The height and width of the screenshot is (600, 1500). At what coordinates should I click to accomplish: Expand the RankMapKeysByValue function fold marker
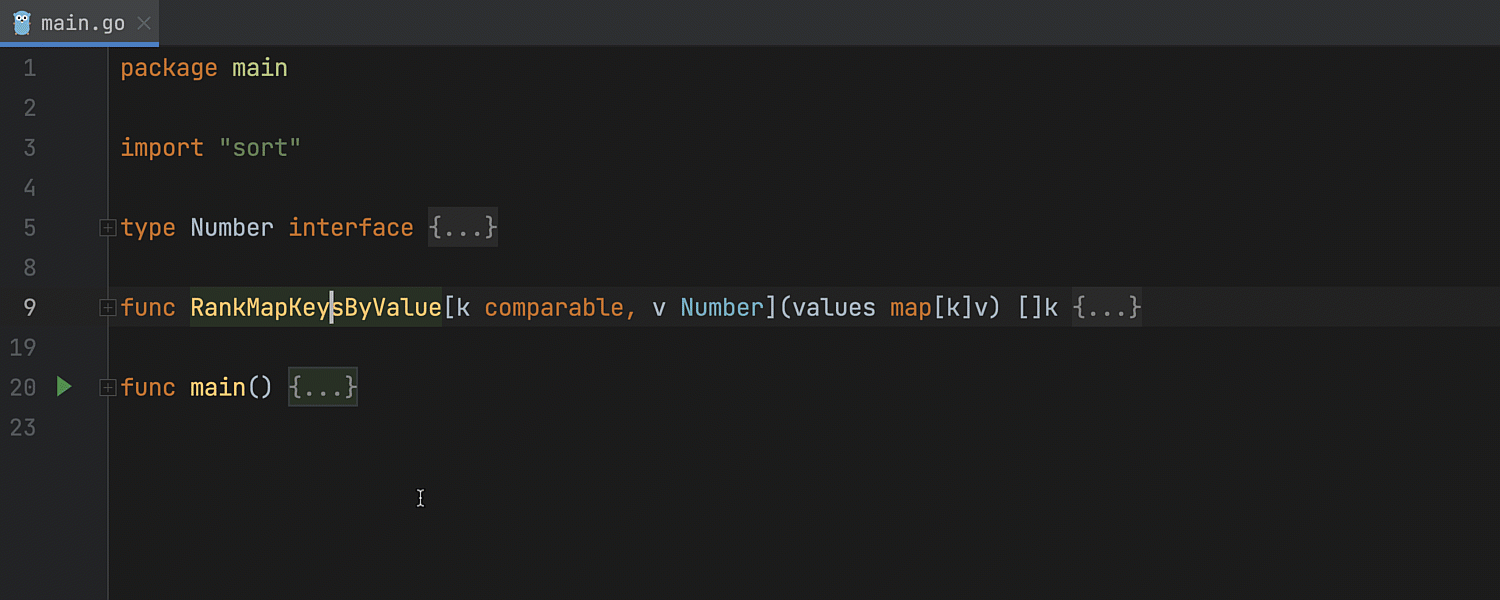pos(107,308)
